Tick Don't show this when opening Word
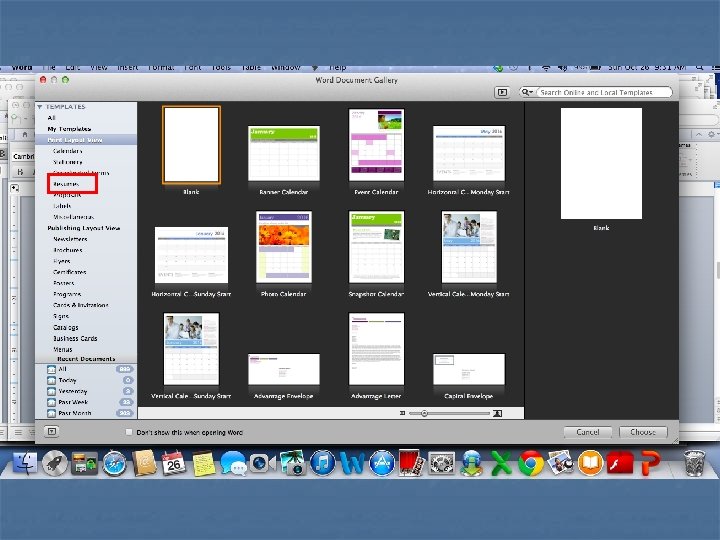 coord(129,432)
